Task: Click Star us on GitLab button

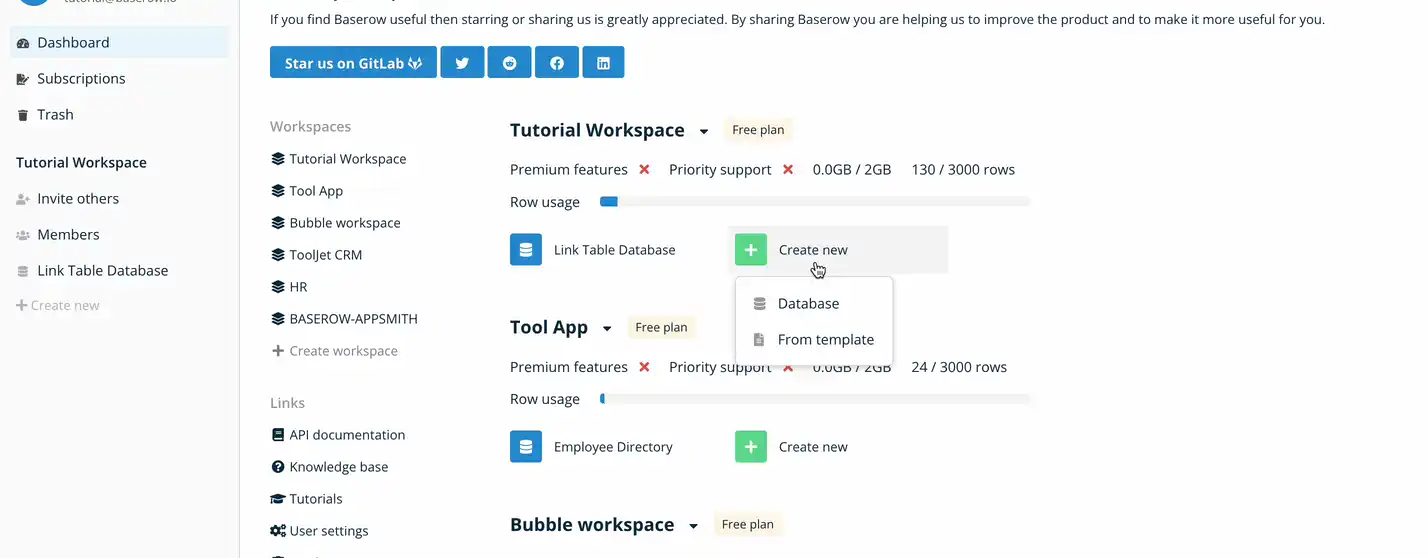Action: pos(353,62)
